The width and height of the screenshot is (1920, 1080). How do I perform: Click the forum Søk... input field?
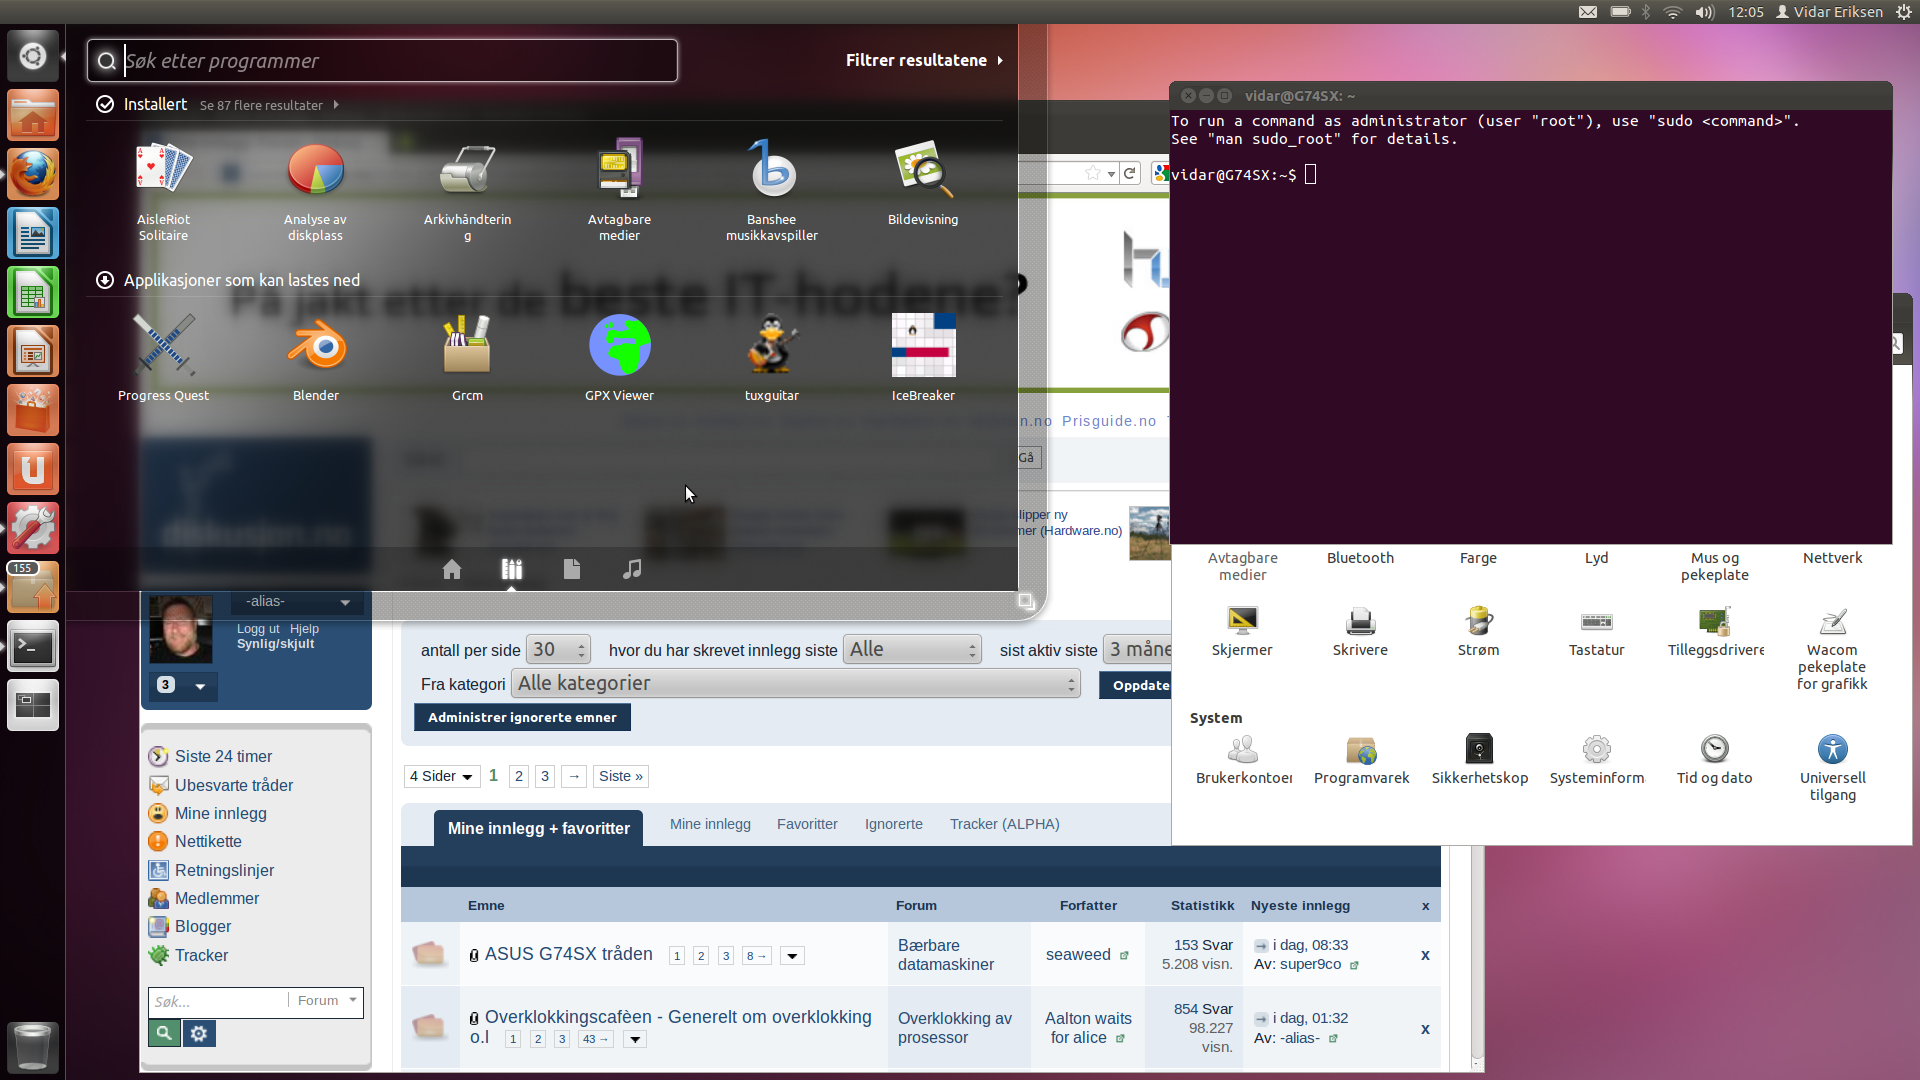[219, 1001]
